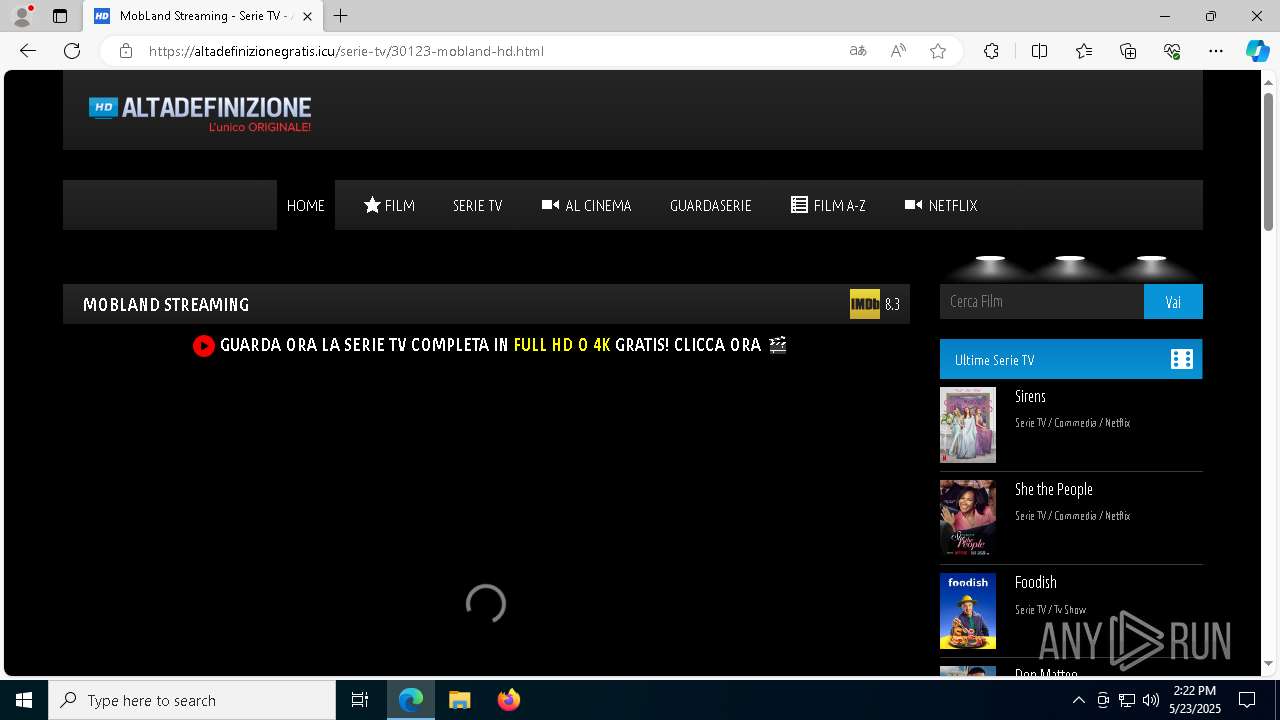Open the NETFLIX menu item
This screenshot has width=1280, height=720.
point(941,205)
